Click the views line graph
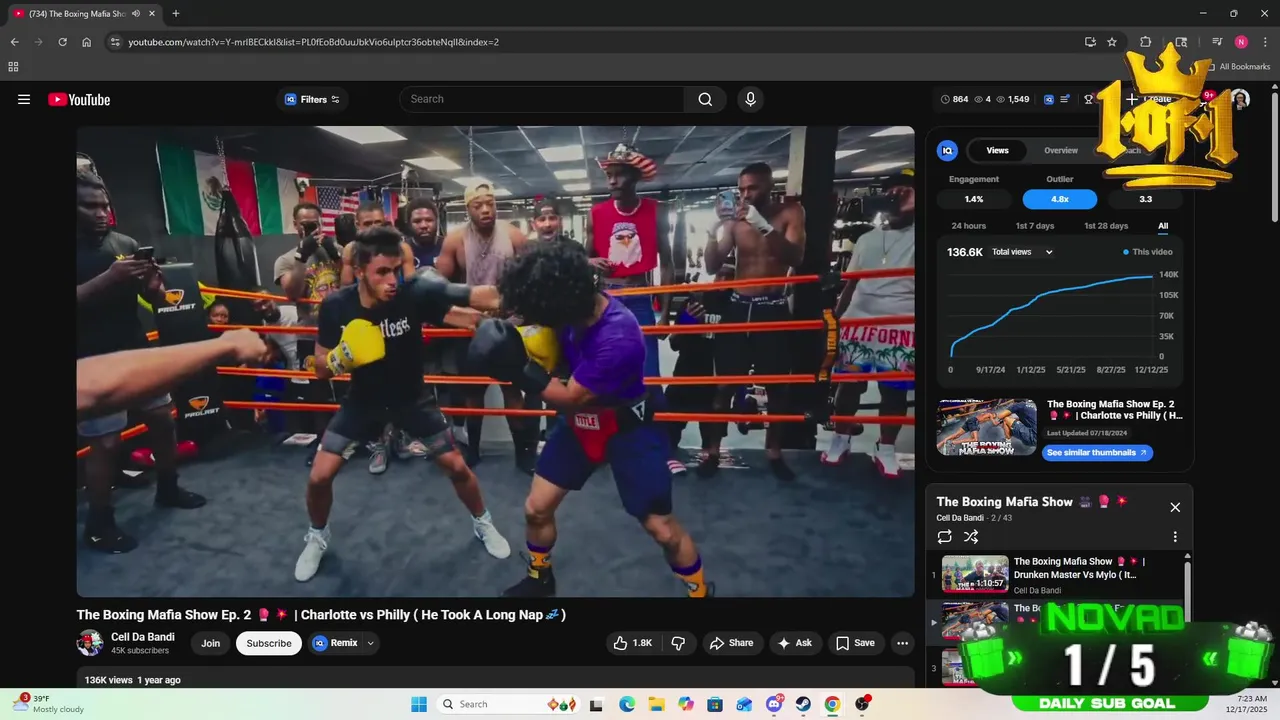 pyautogui.click(x=1052, y=315)
